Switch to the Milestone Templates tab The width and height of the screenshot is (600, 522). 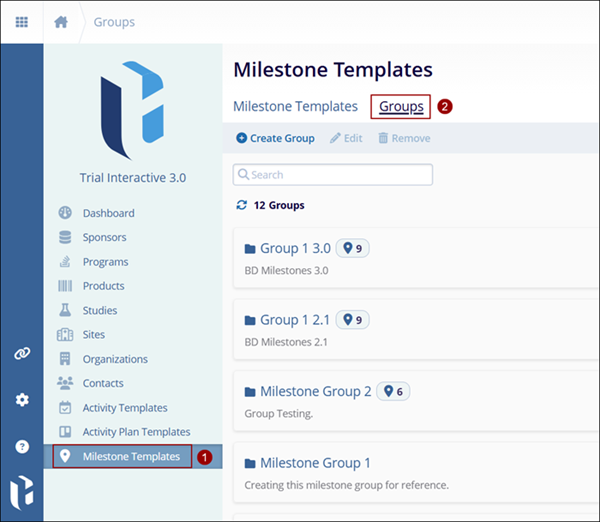[x=295, y=106]
